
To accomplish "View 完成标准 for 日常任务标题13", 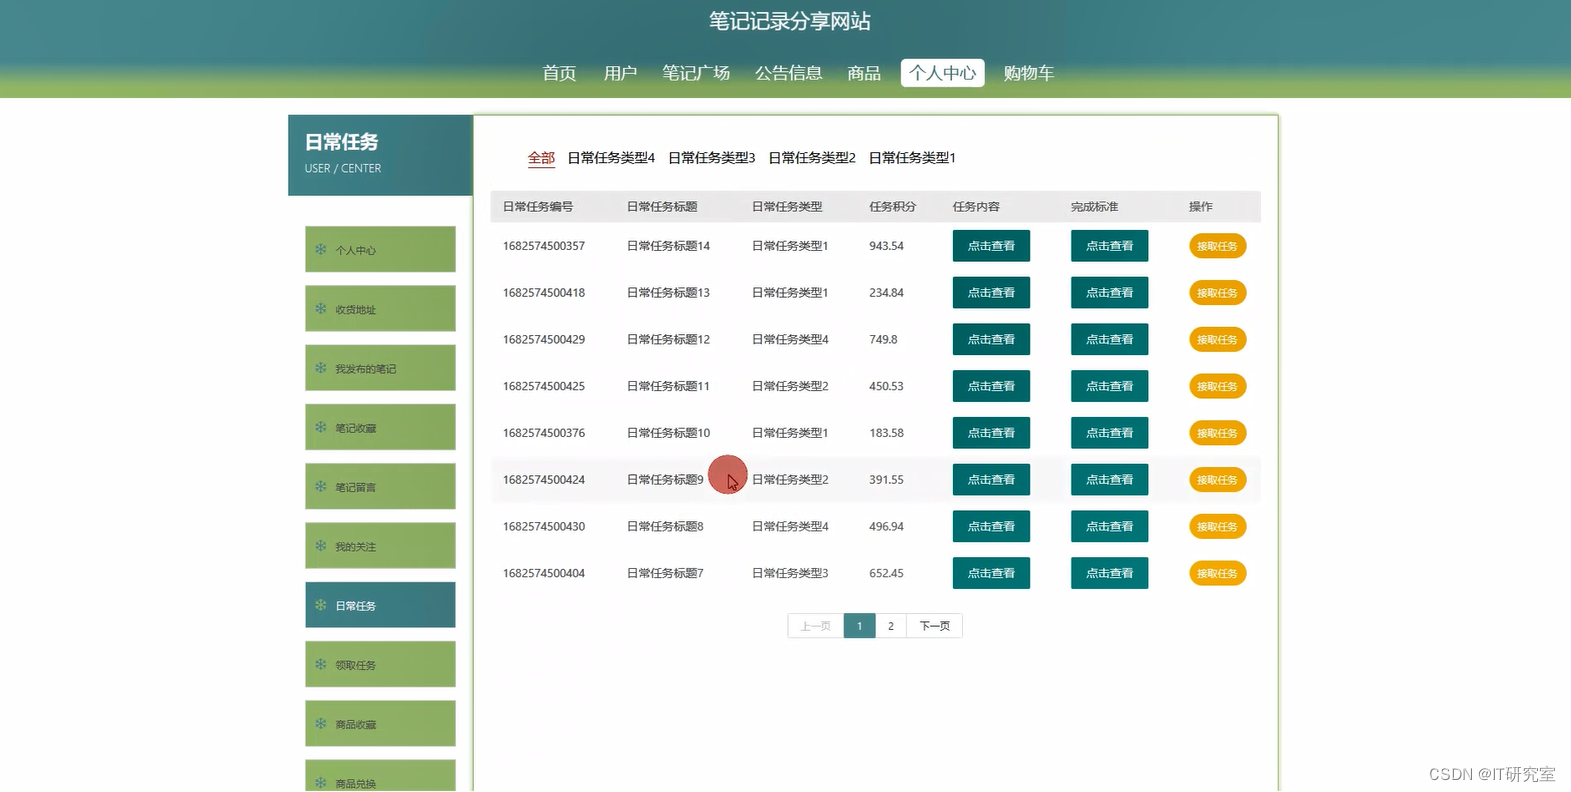I will (x=1110, y=293).
